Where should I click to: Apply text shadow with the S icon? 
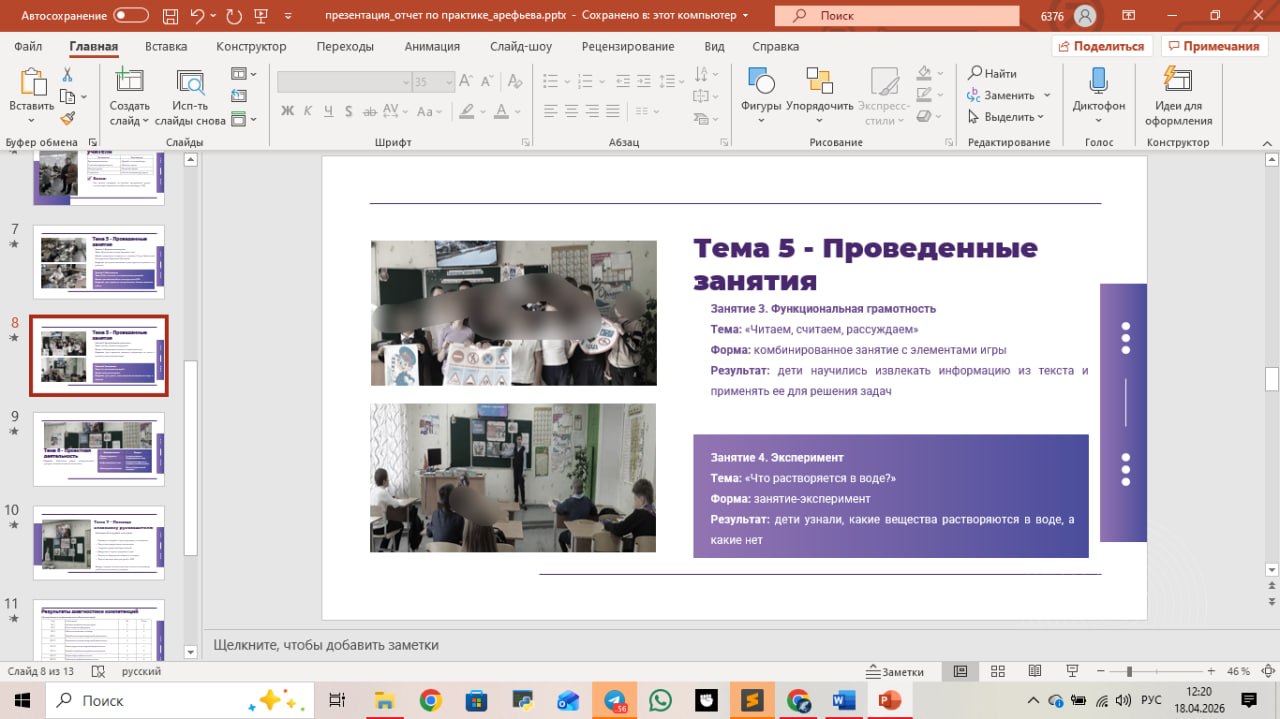click(350, 111)
